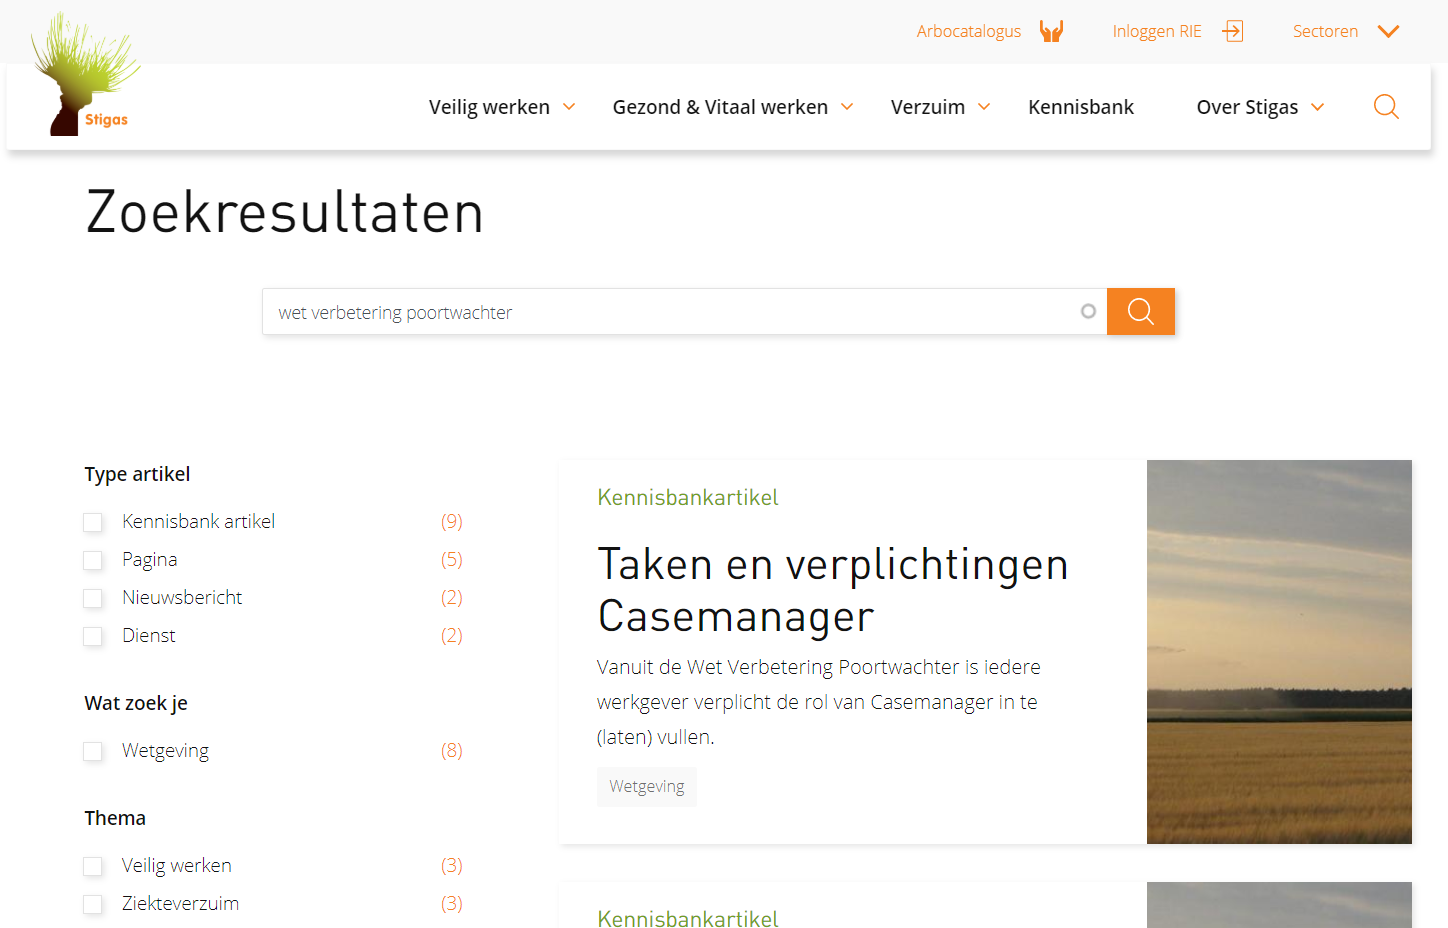Viewport: 1448px width, 928px height.
Task: Open site search via header magnifier icon
Action: coord(1386,107)
